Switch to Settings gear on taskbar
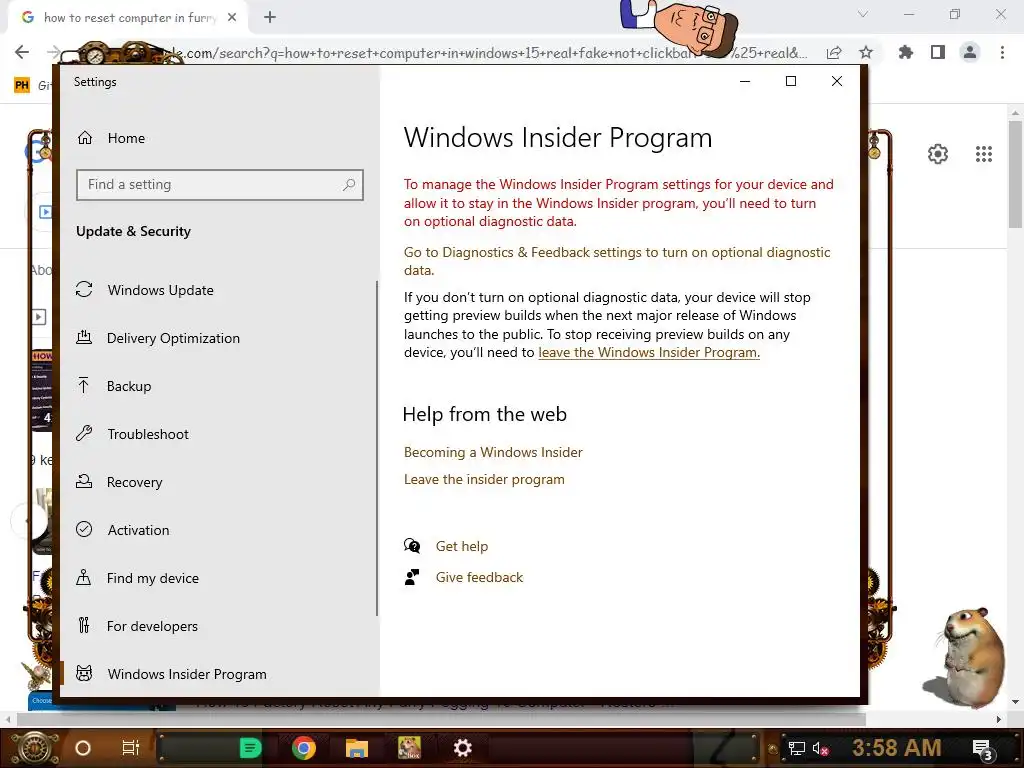Image resolution: width=1024 pixels, height=768 pixels. click(x=462, y=748)
